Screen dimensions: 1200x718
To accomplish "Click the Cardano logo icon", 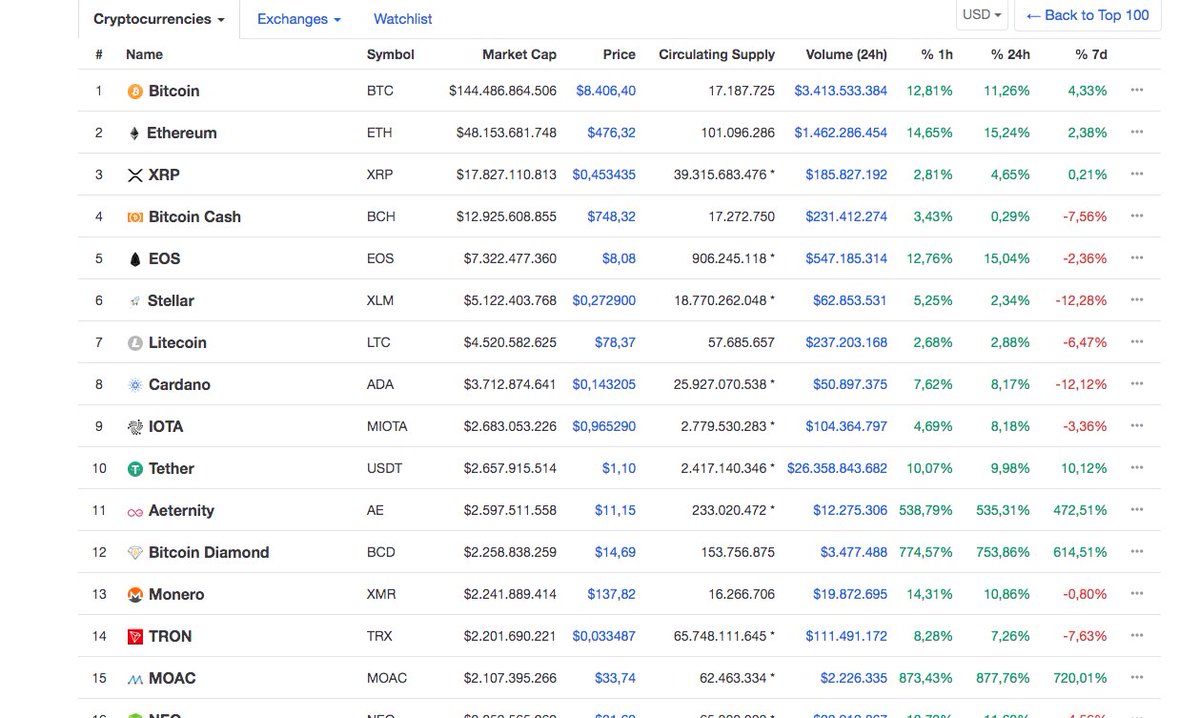I will point(135,385).
